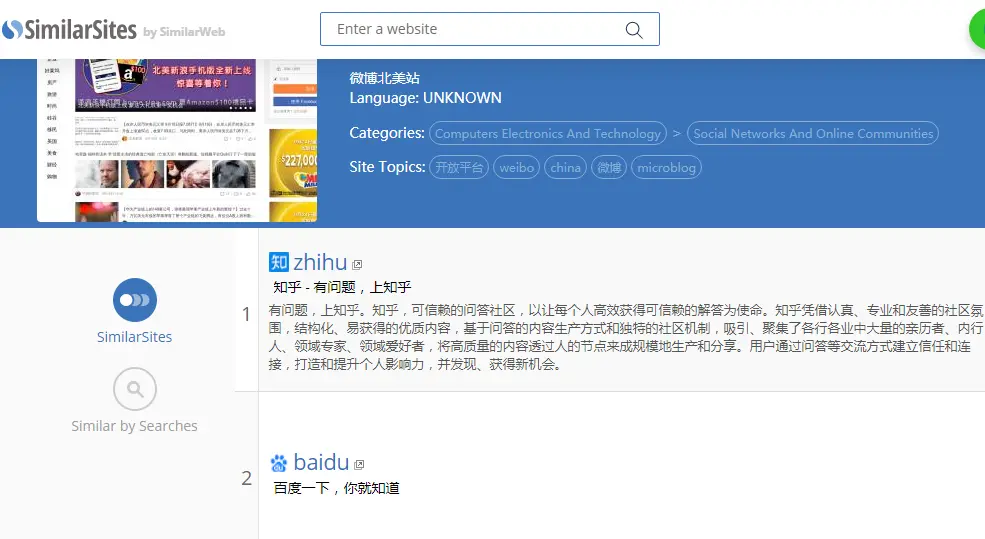
Task: Click 'Language: UNKNOWN' text
Action: [x=425, y=98]
